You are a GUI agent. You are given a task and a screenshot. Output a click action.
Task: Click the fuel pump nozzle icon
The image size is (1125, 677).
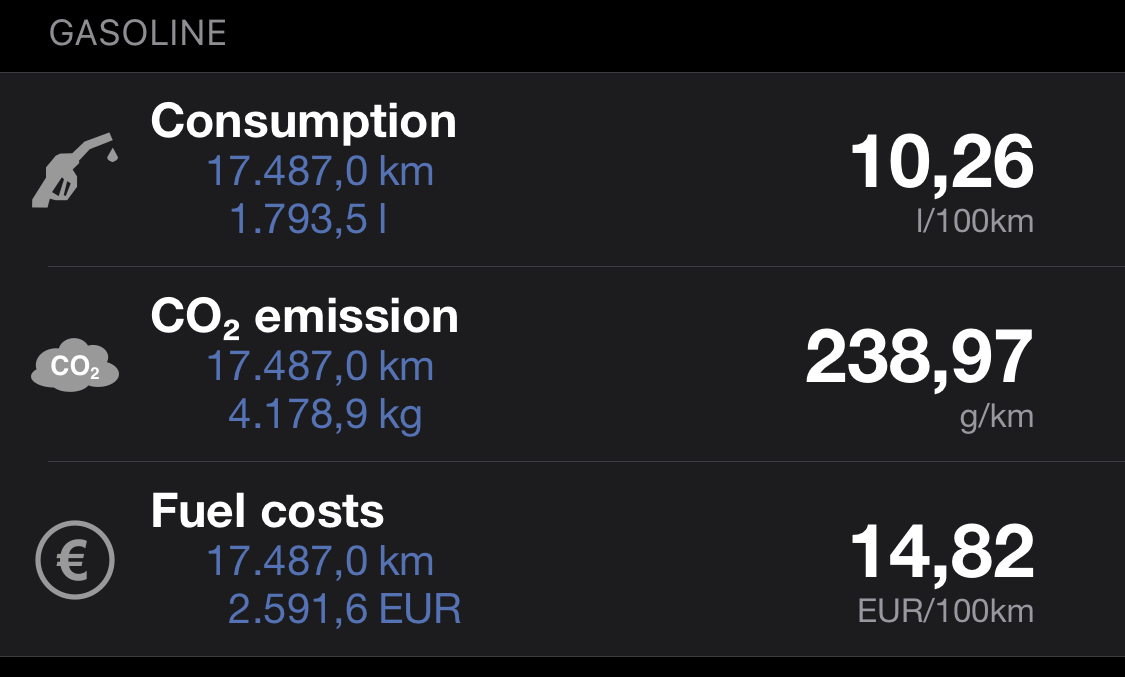point(75,171)
